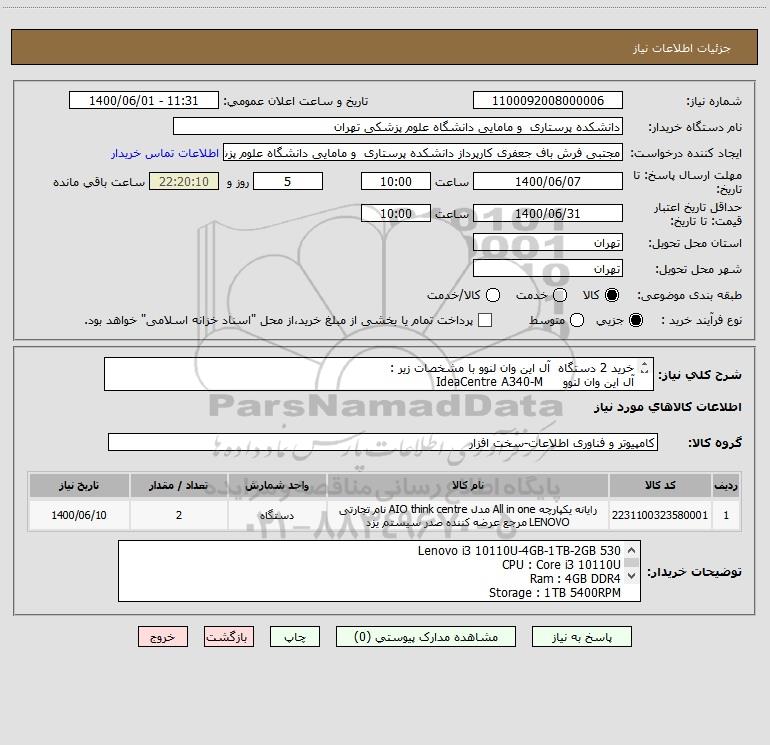Screen dimensions: 770x745
Task: Click the ردیف column header
Action: pyautogui.click(x=726, y=485)
